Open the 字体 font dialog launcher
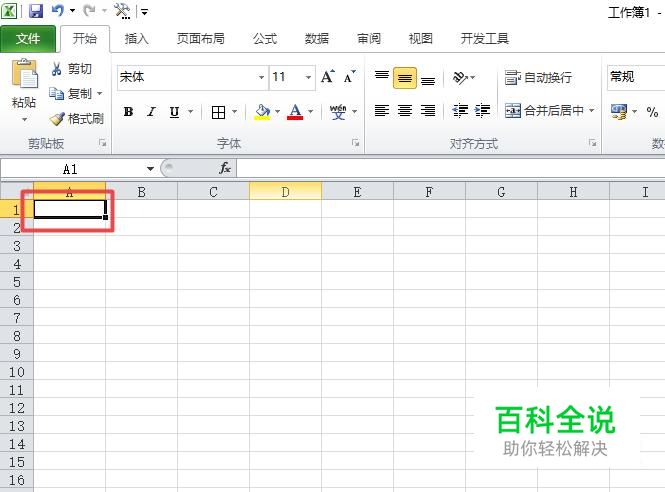 click(x=356, y=143)
